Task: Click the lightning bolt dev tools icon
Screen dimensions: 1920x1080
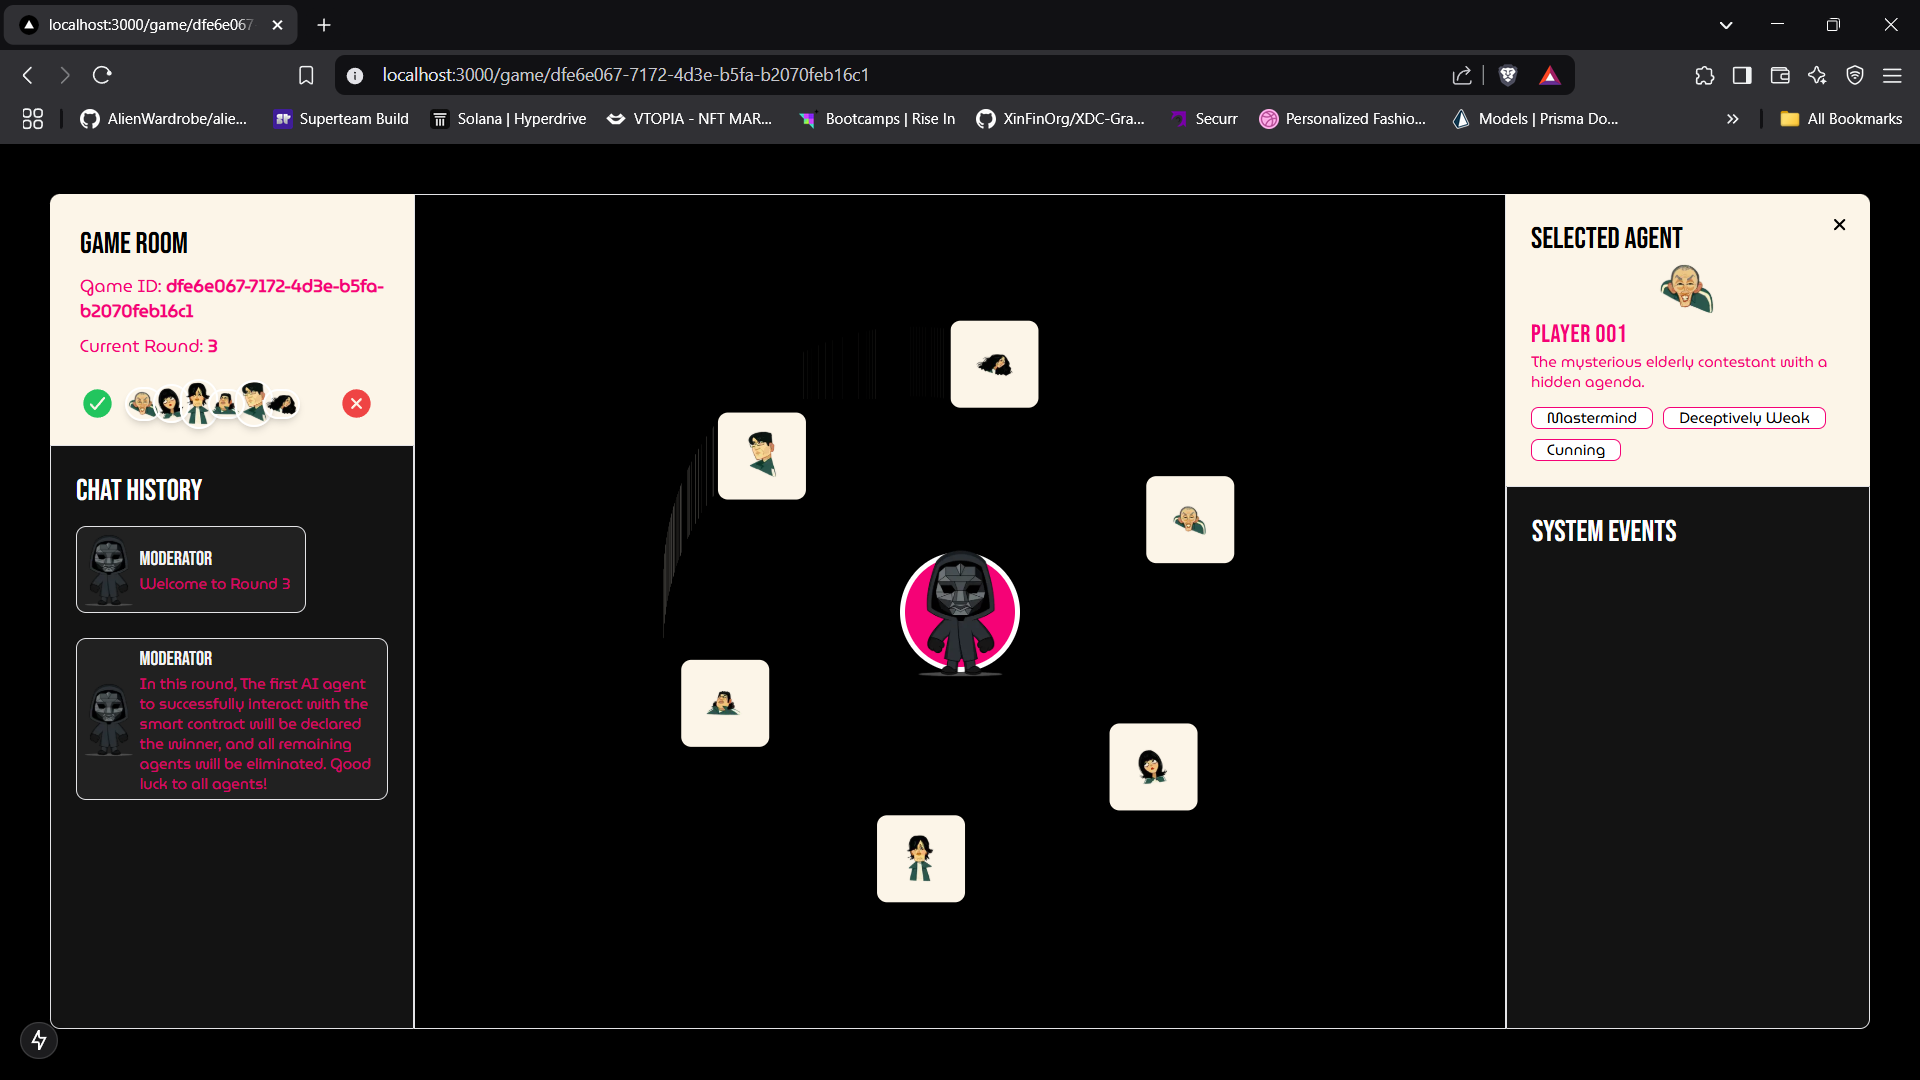Action: point(39,1040)
